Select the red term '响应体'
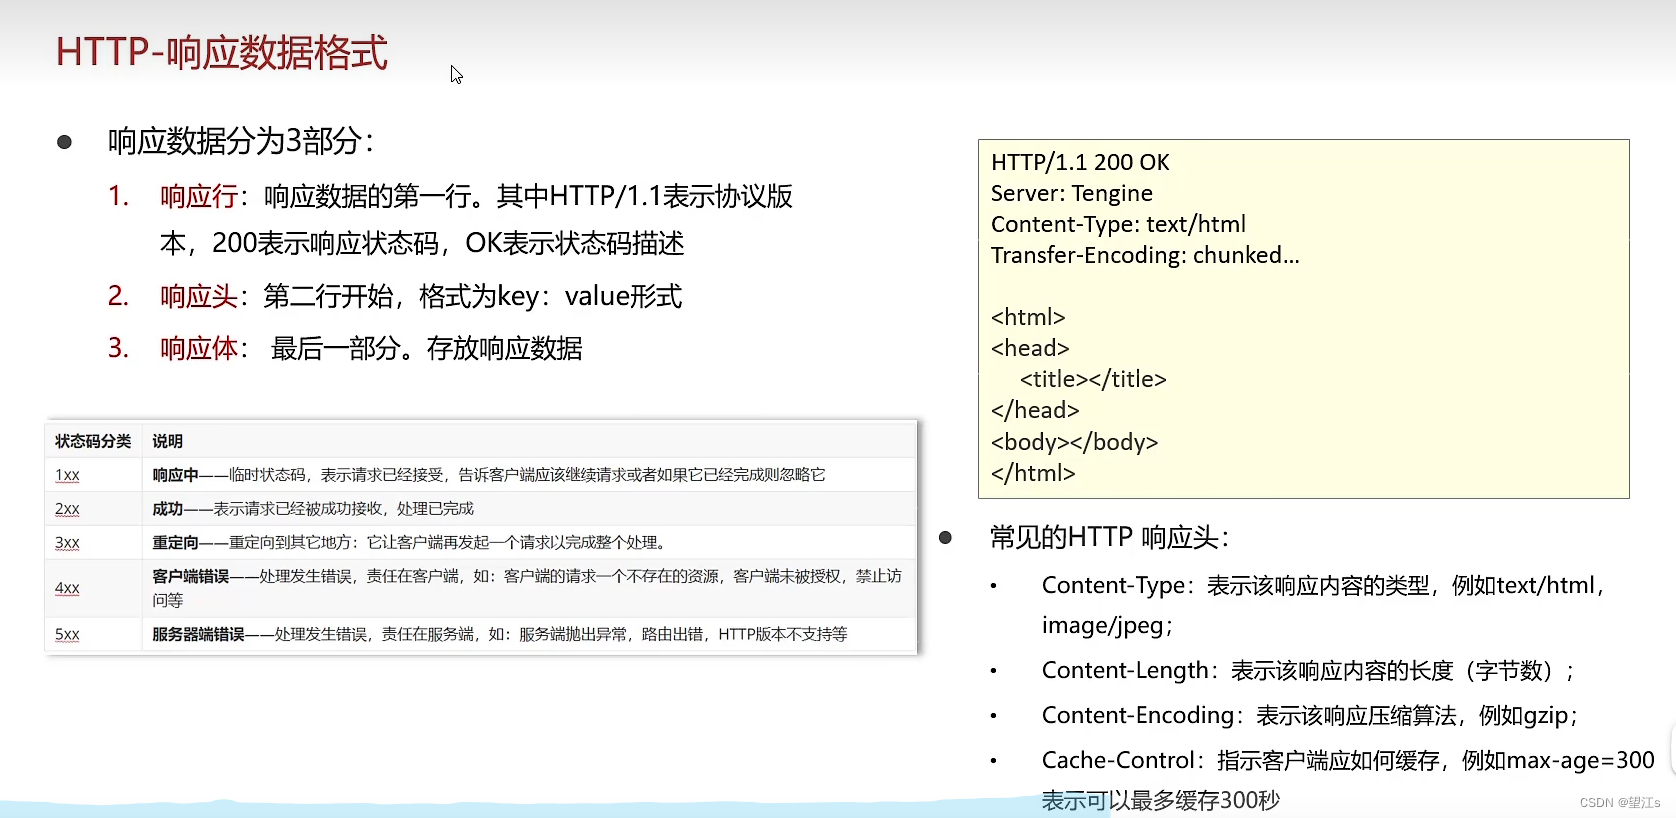The image size is (1676, 818). pos(199,348)
